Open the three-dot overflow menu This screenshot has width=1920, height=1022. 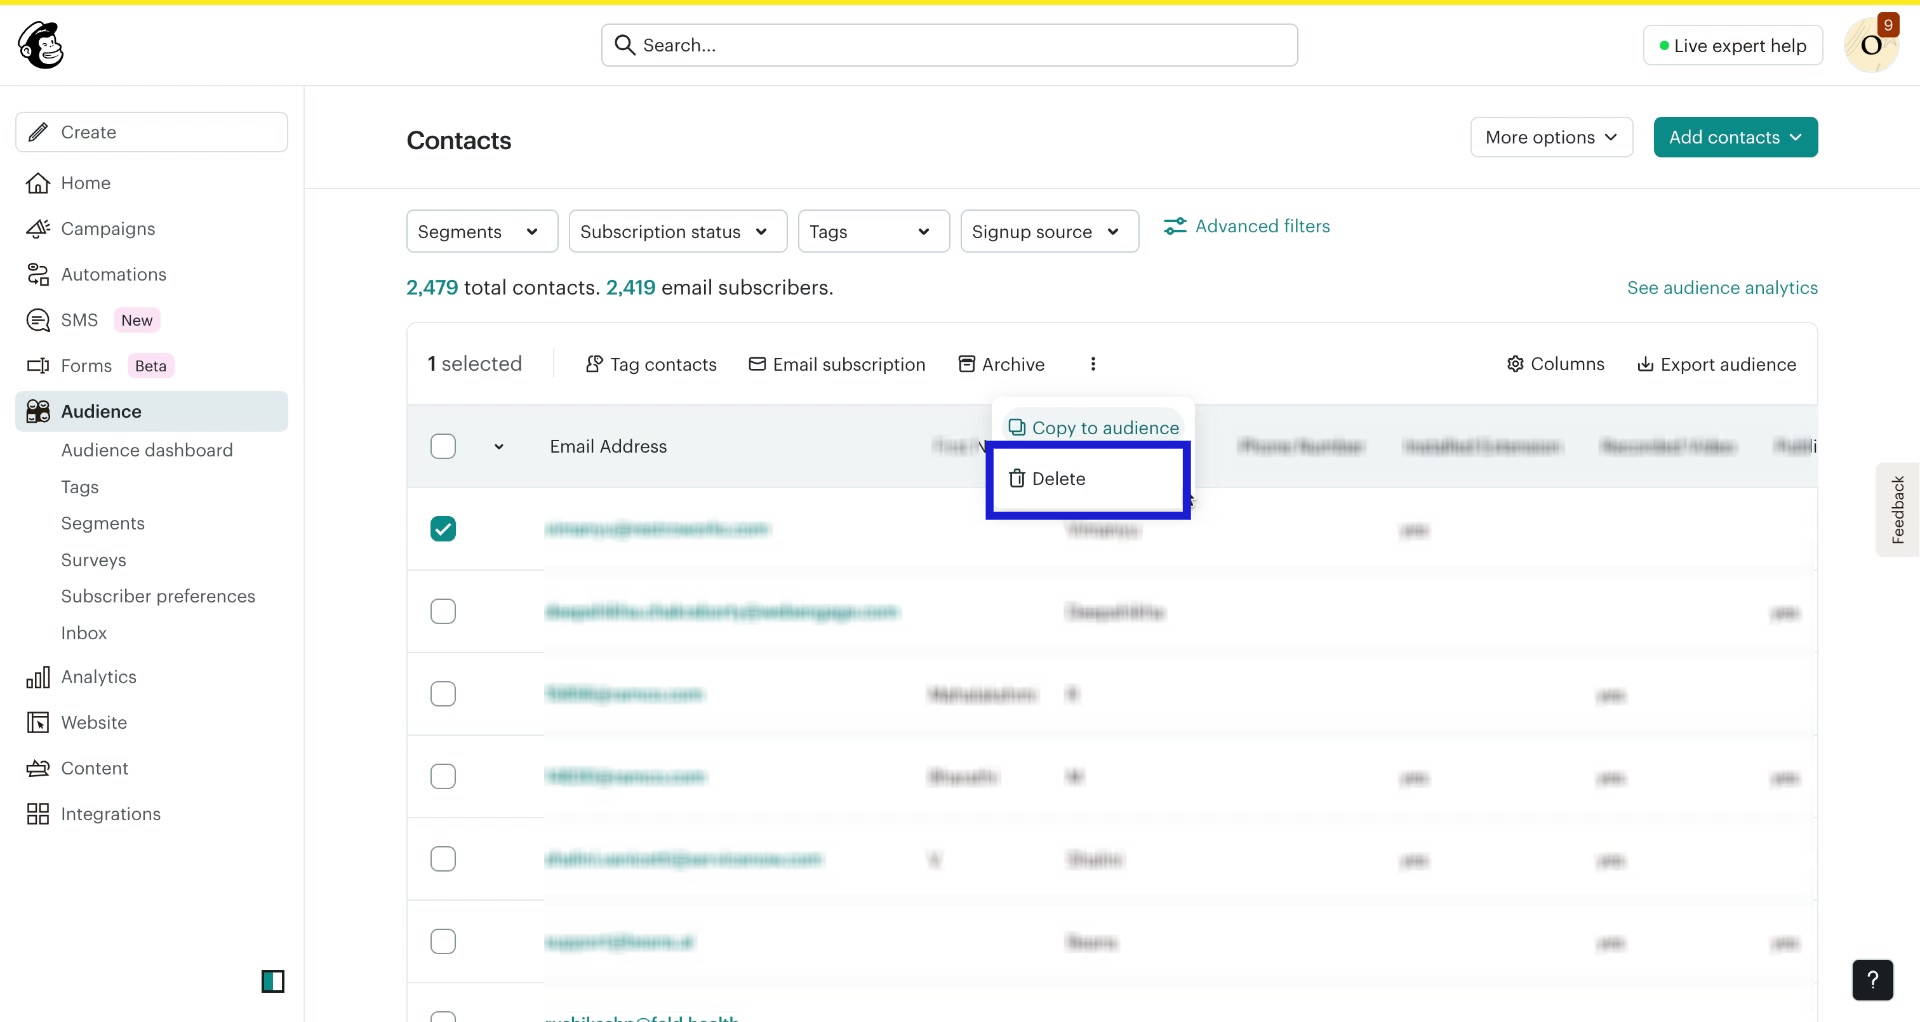coord(1094,364)
